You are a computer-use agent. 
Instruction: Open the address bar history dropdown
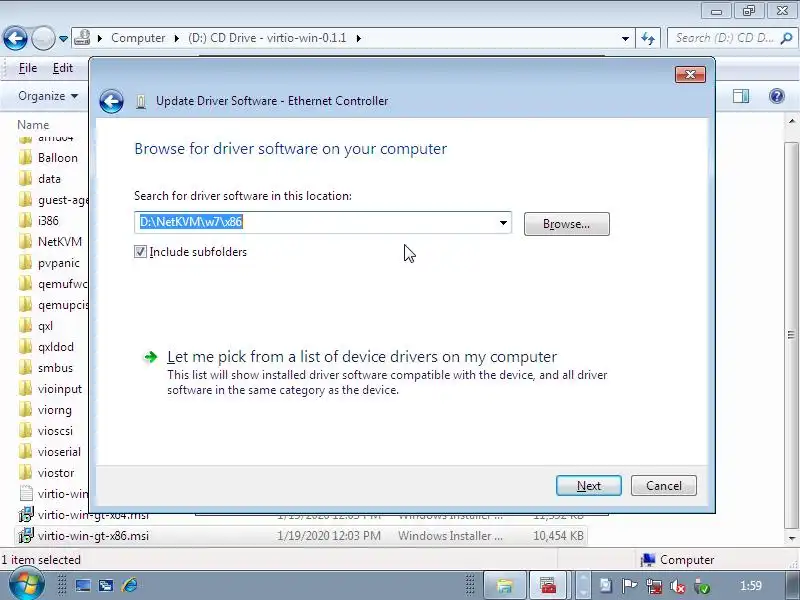(x=625, y=38)
